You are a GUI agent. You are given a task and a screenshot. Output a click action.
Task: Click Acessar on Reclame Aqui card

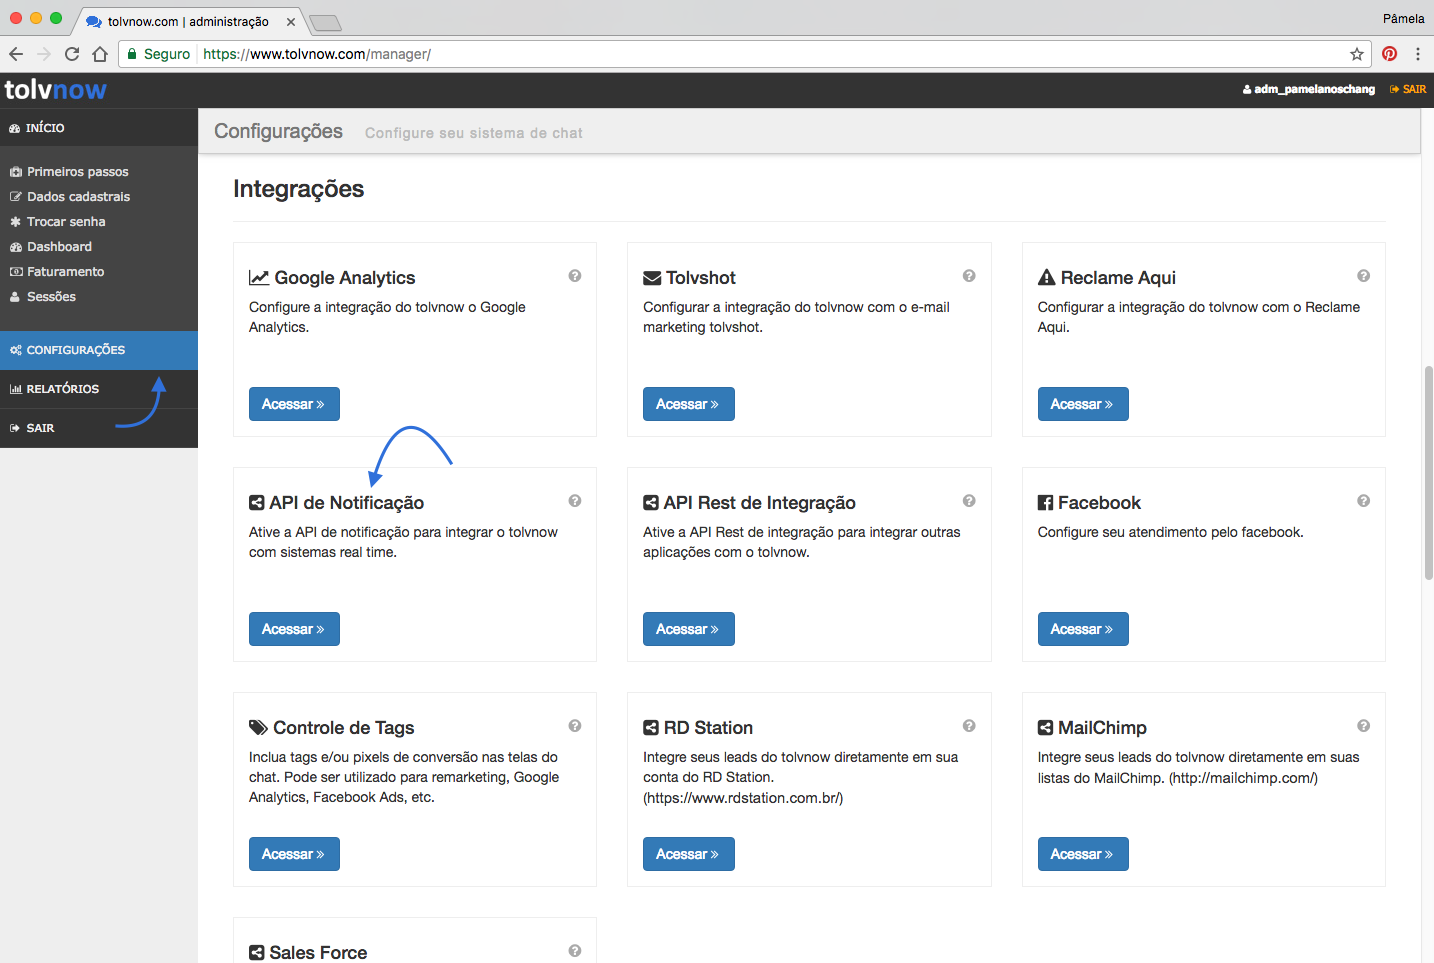[1083, 404]
